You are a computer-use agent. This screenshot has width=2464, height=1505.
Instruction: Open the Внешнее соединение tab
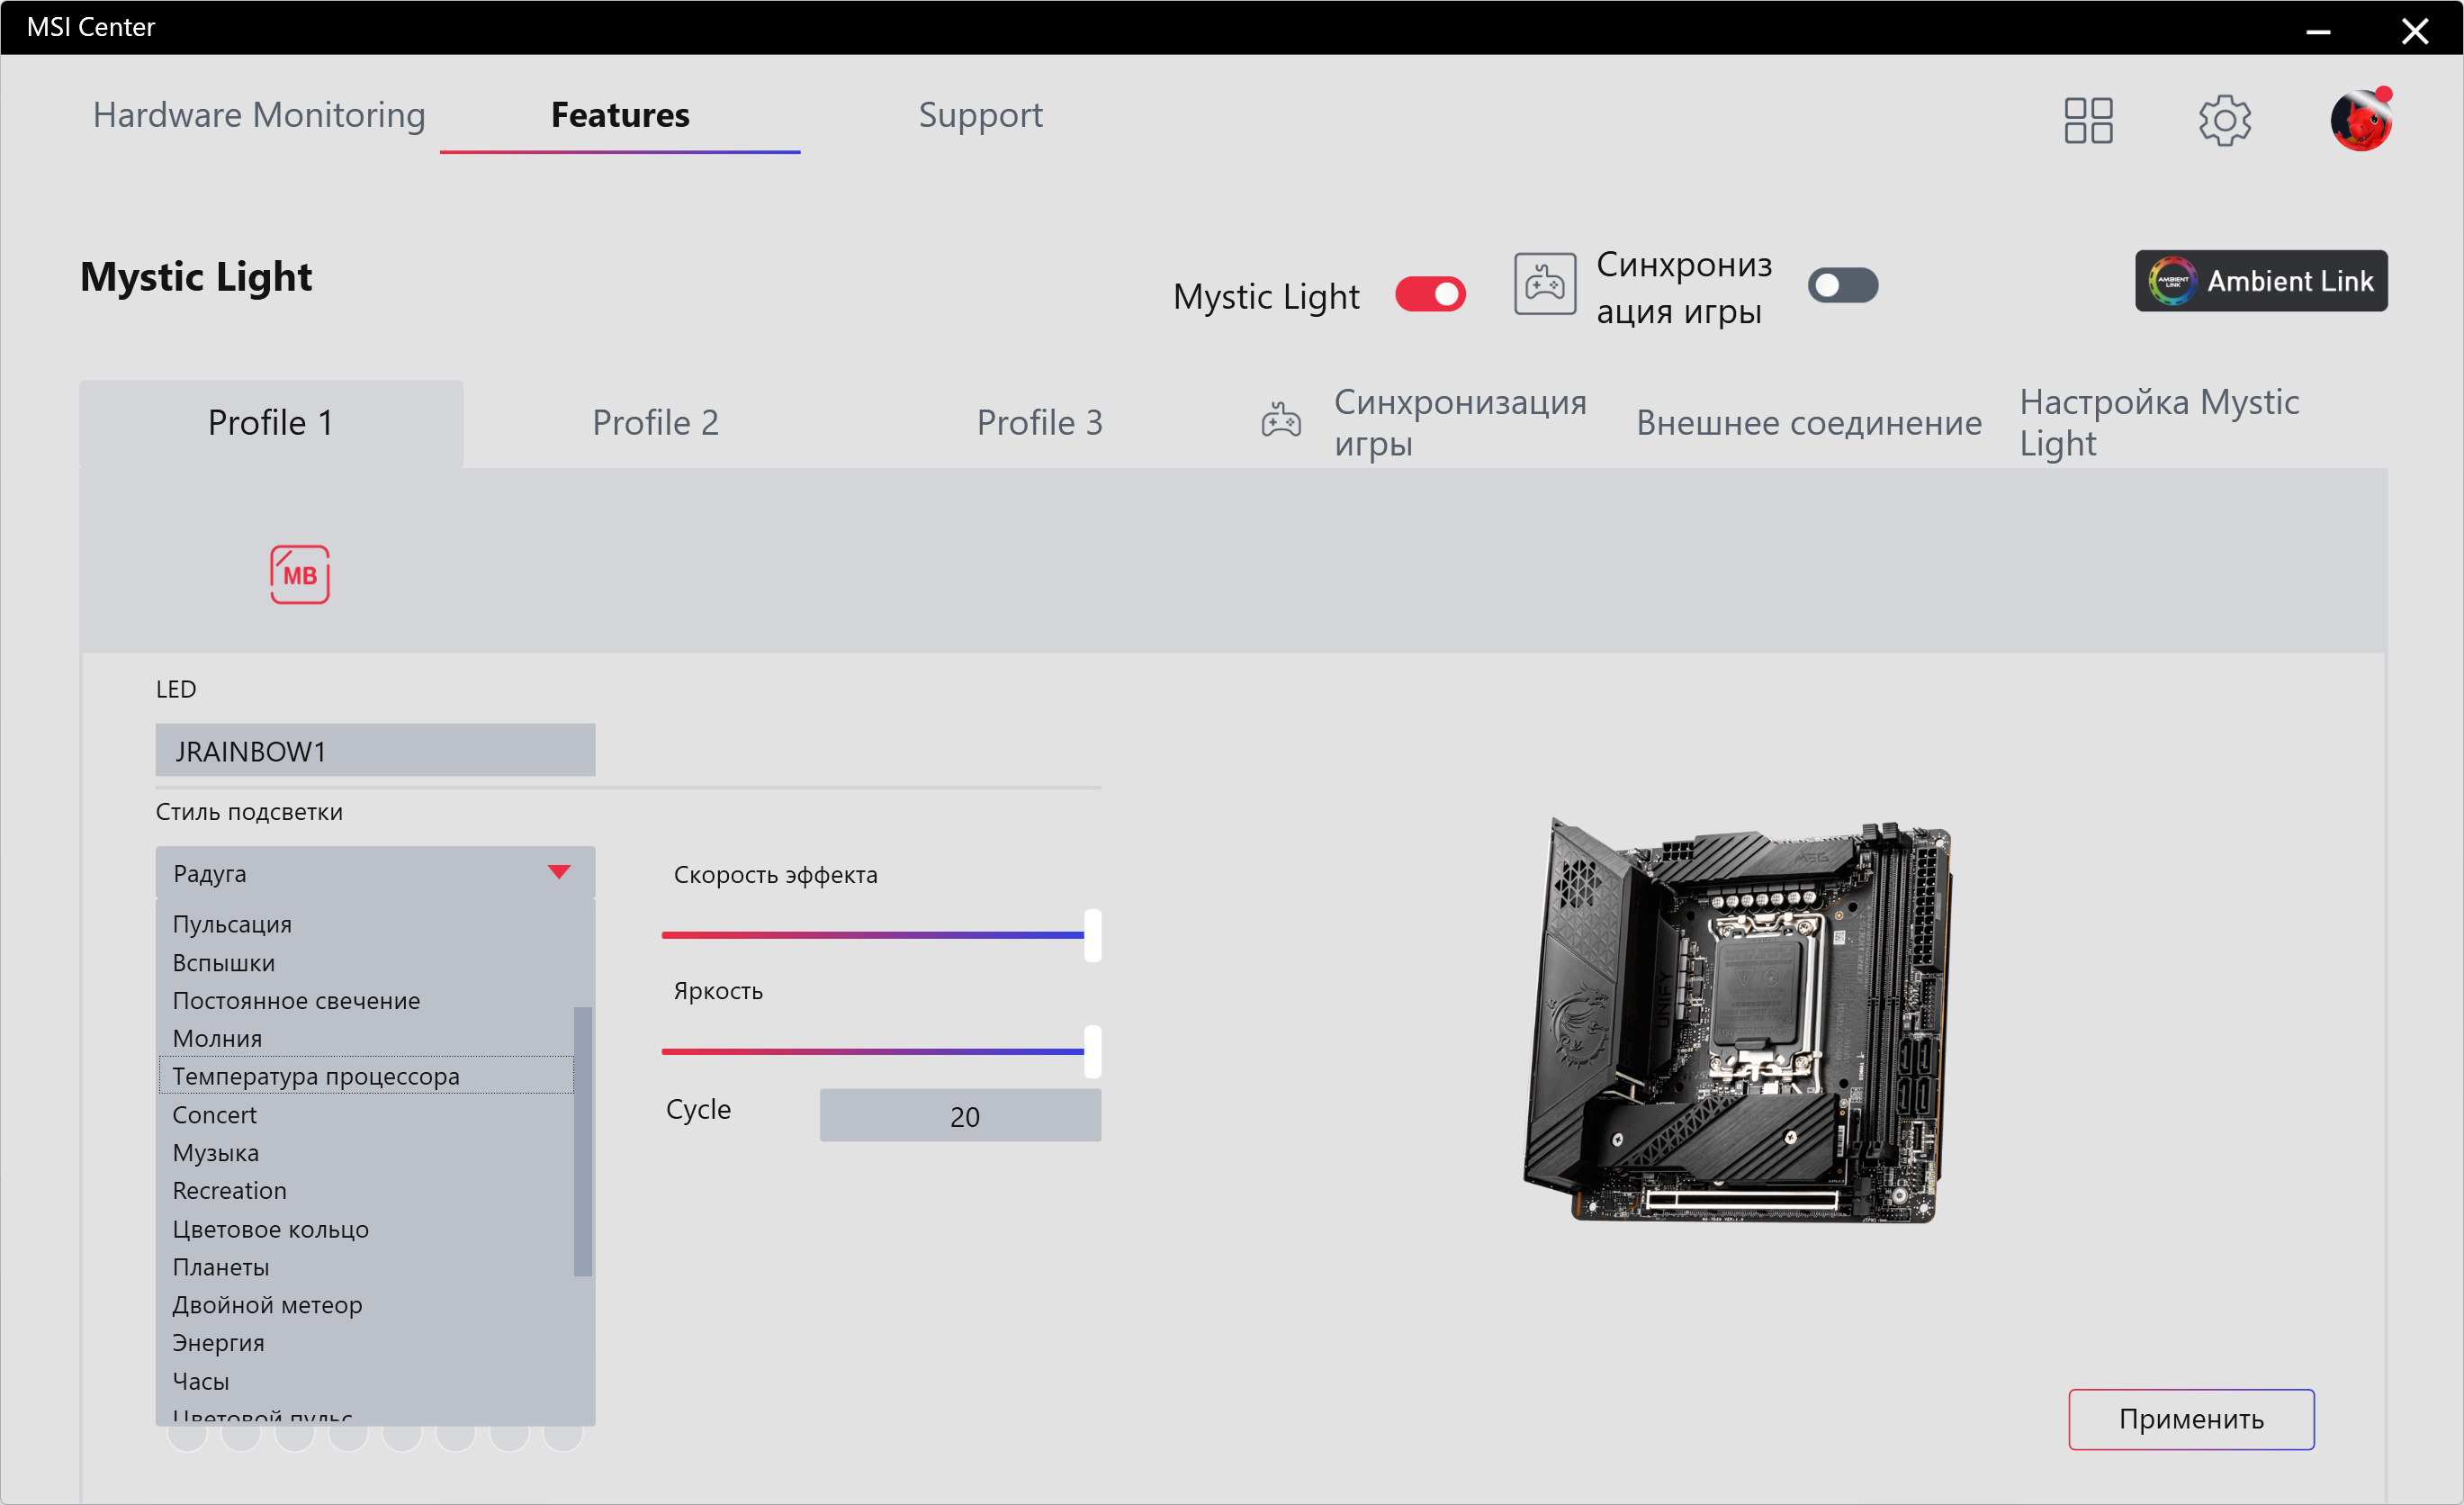point(1808,422)
